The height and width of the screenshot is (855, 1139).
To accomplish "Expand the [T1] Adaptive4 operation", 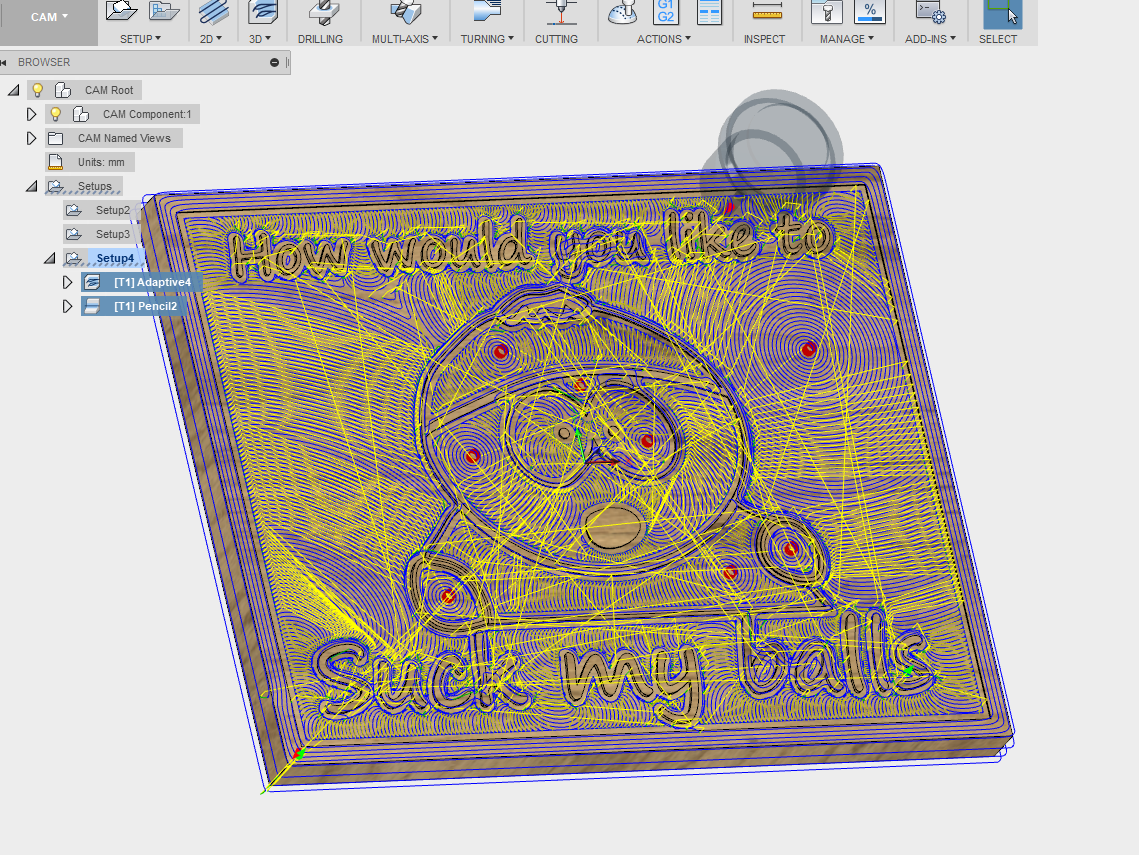I will tap(67, 282).
